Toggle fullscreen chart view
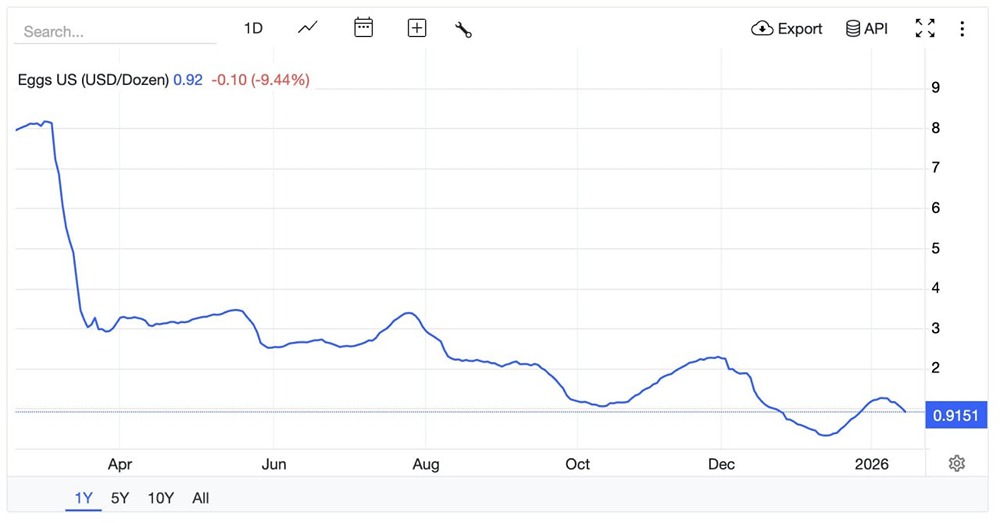 click(x=925, y=28)
